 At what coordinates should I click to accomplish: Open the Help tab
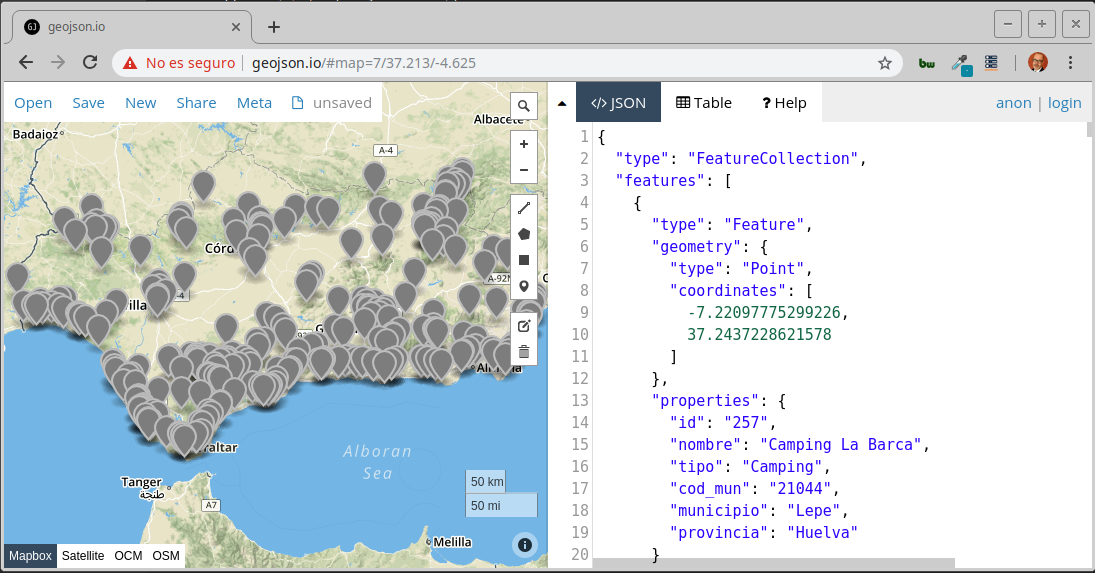click(784, 103)
